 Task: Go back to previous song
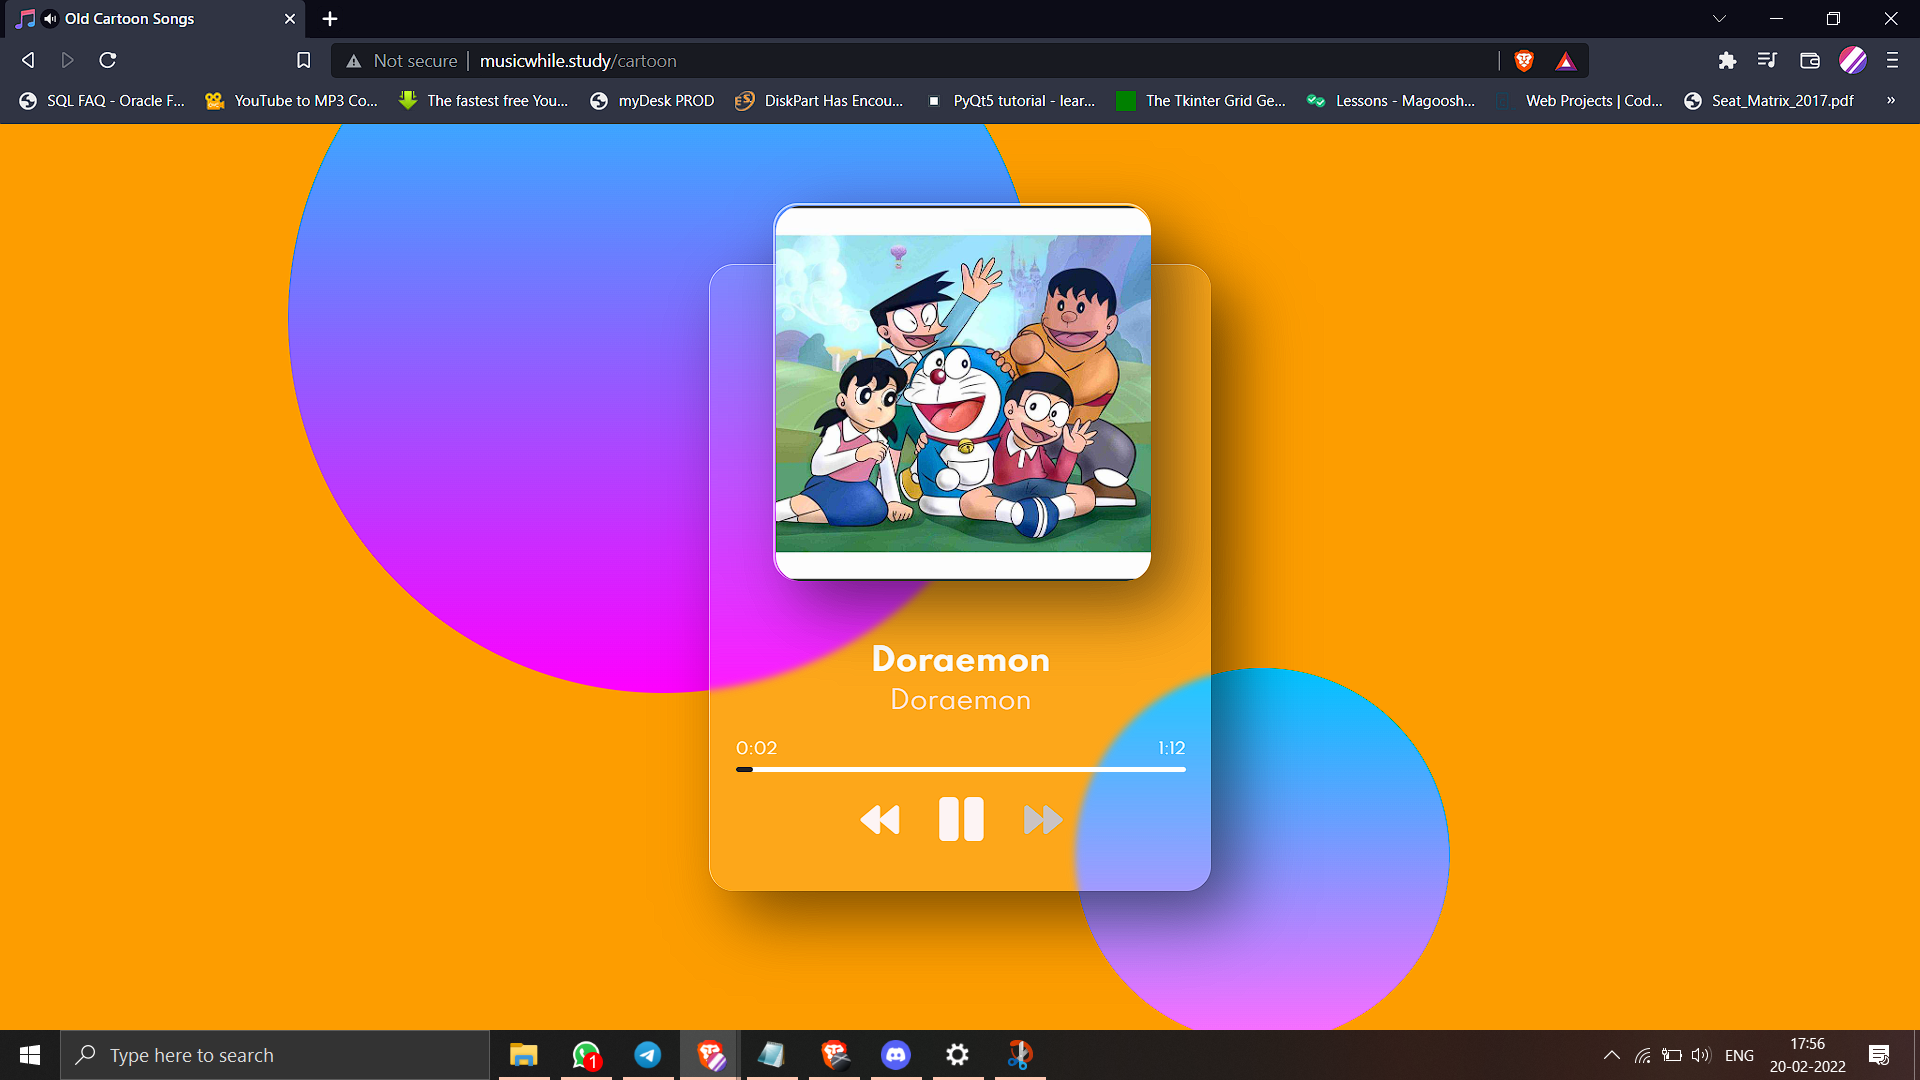[x=880, y=820]
